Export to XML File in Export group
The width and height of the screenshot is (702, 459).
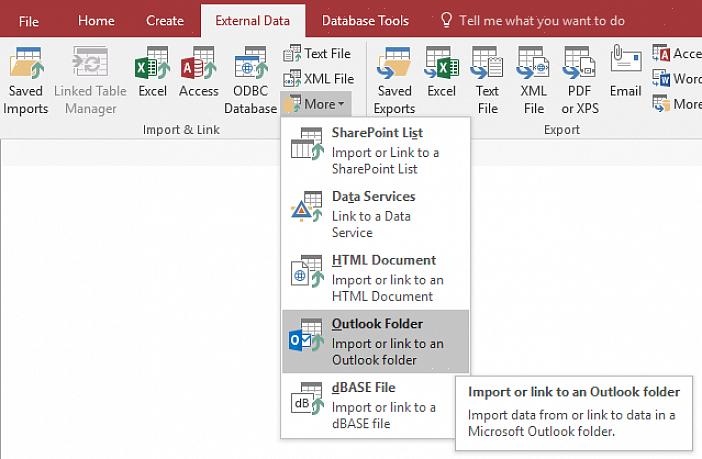pos(533,80)
